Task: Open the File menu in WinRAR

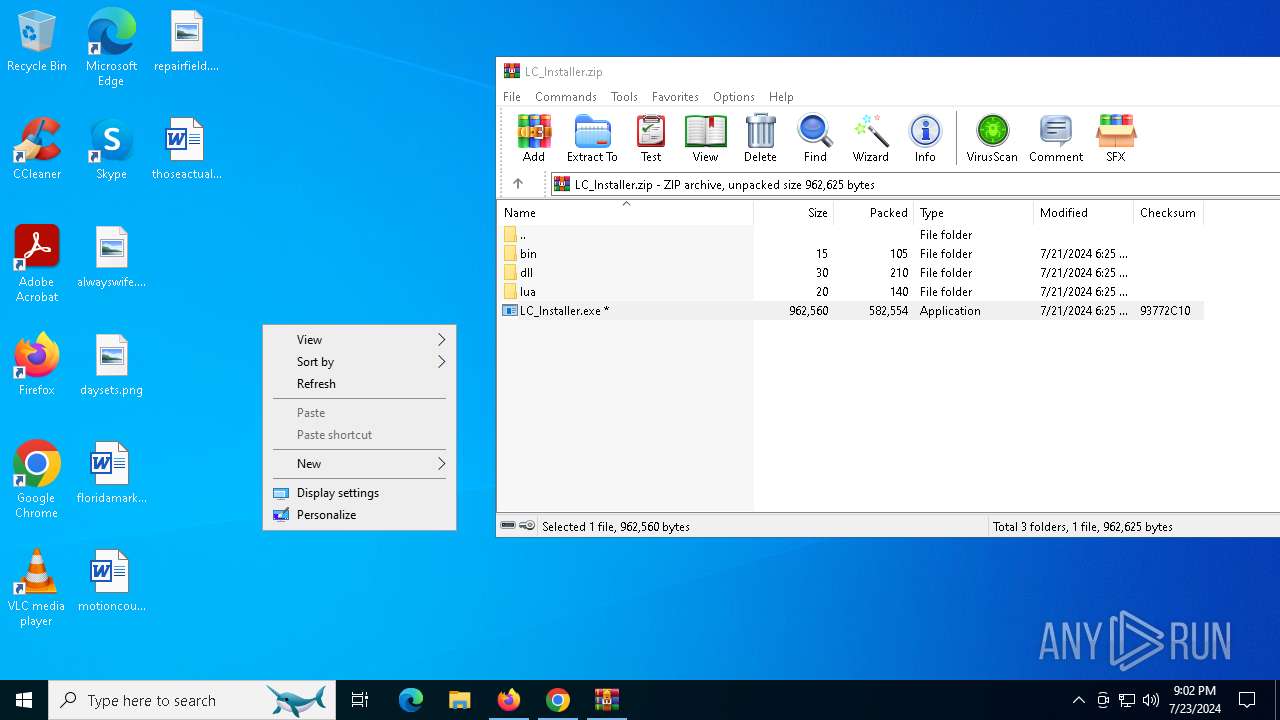Action: (512, 97)
